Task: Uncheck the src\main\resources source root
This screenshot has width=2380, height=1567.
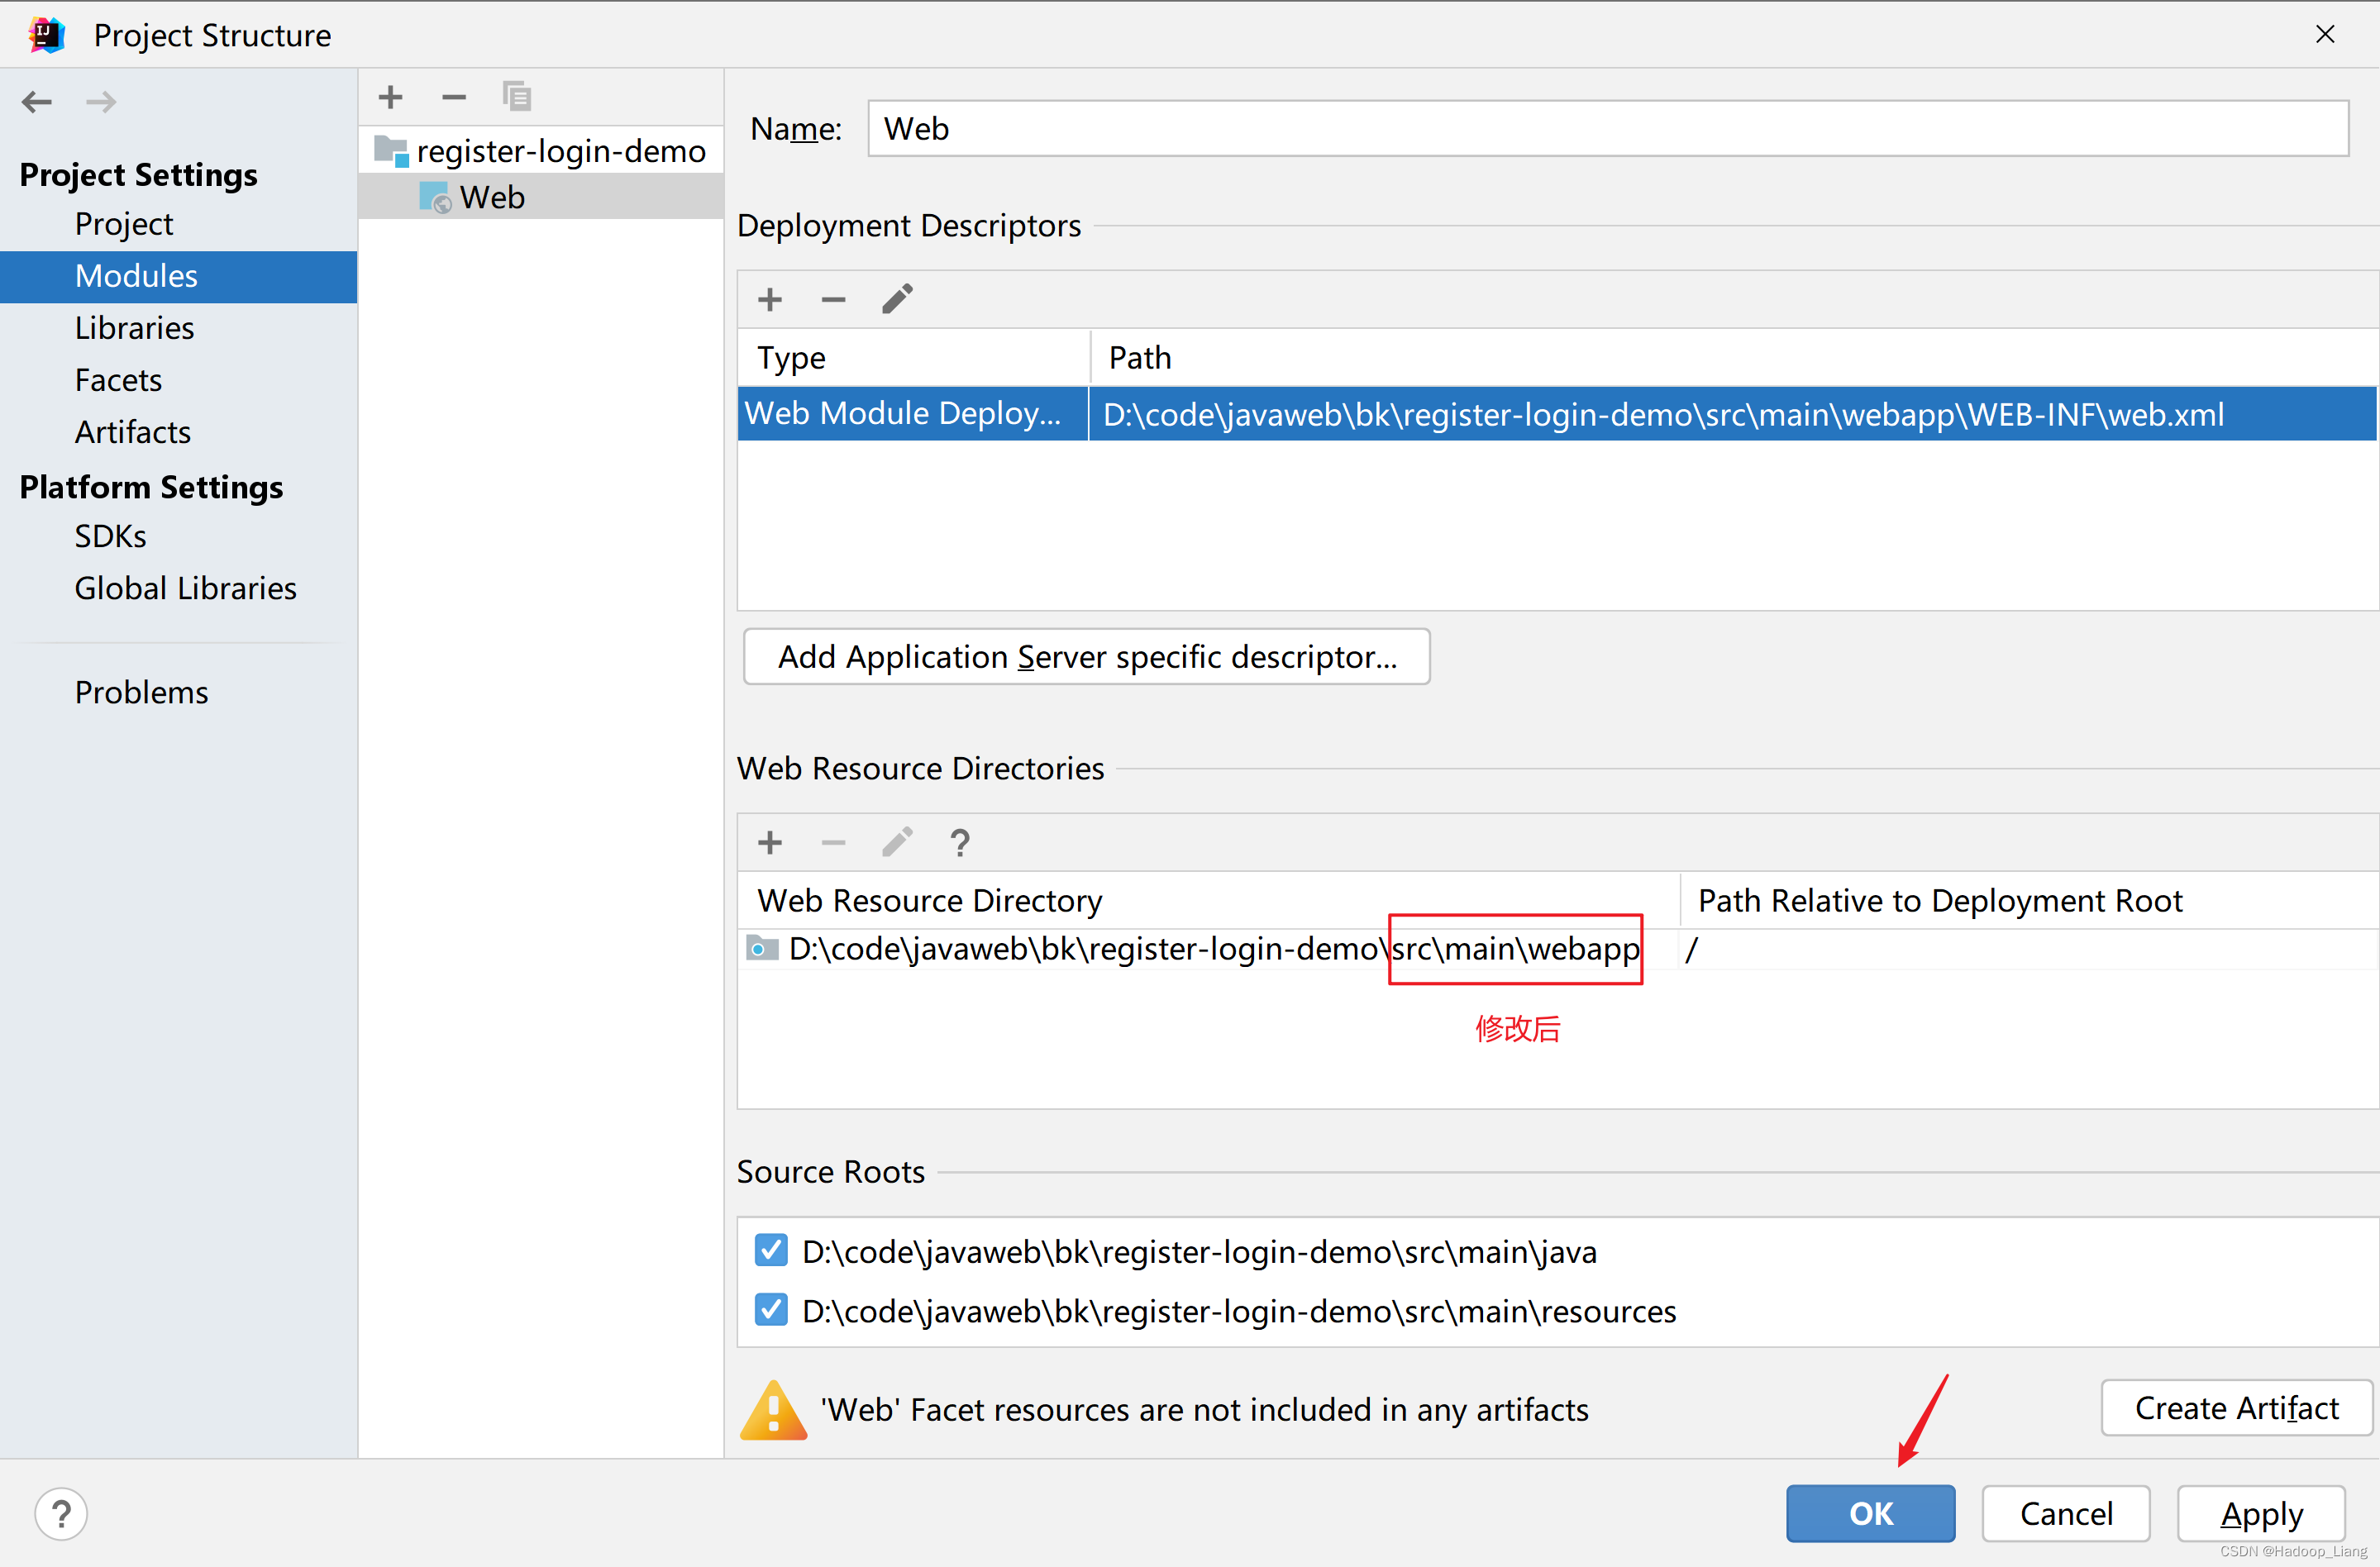Action: [771, 1309]
